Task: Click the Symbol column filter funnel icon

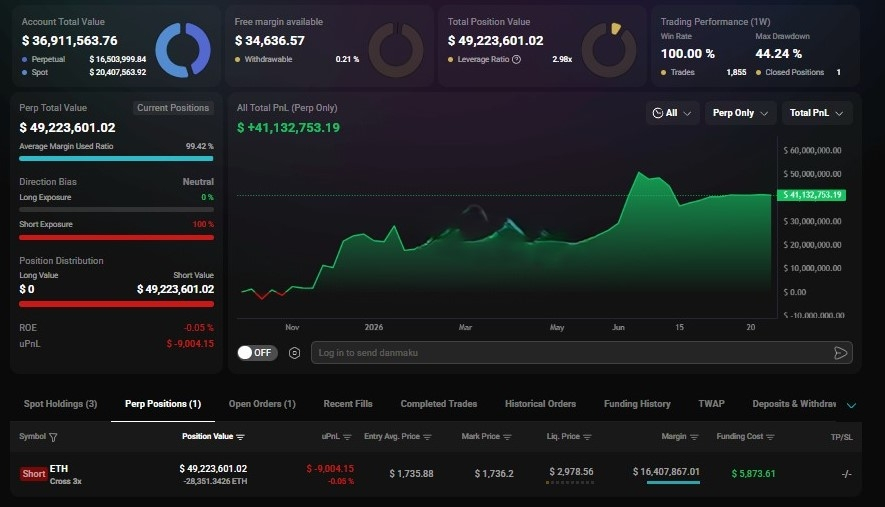Action: pyautogui.click(x=53, y=437)
